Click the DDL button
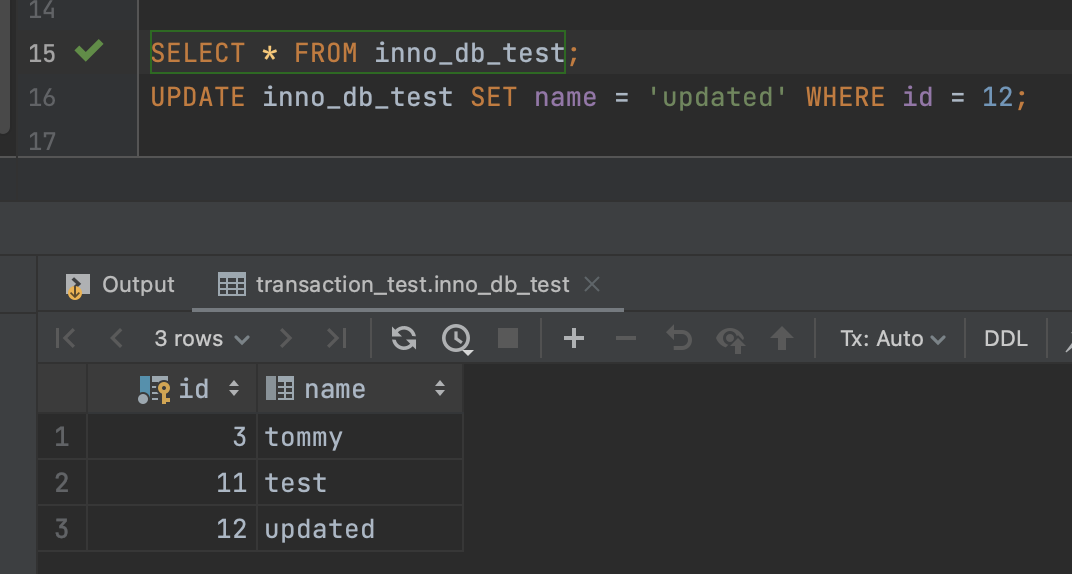 click(x=1005, y=339)
